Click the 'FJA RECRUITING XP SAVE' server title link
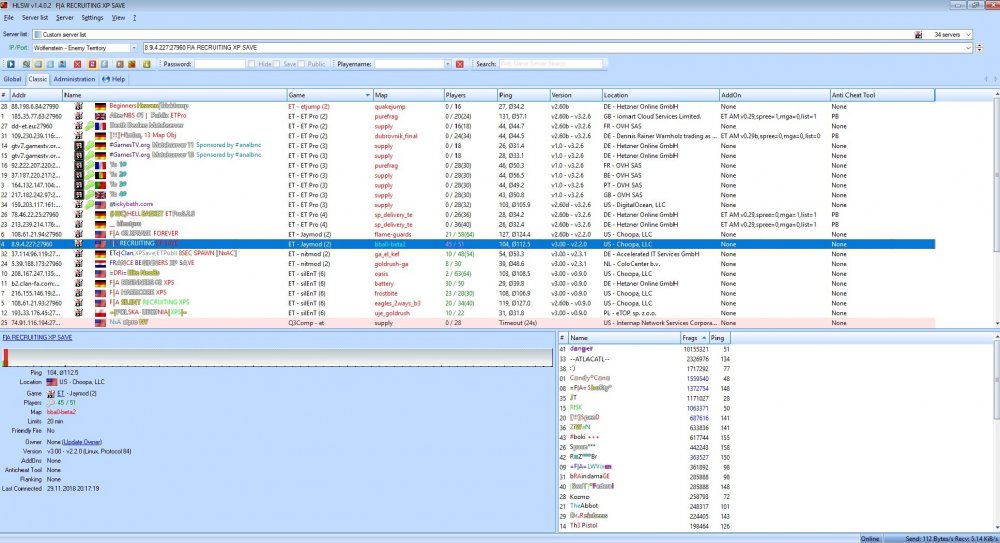 click(37, 337)
